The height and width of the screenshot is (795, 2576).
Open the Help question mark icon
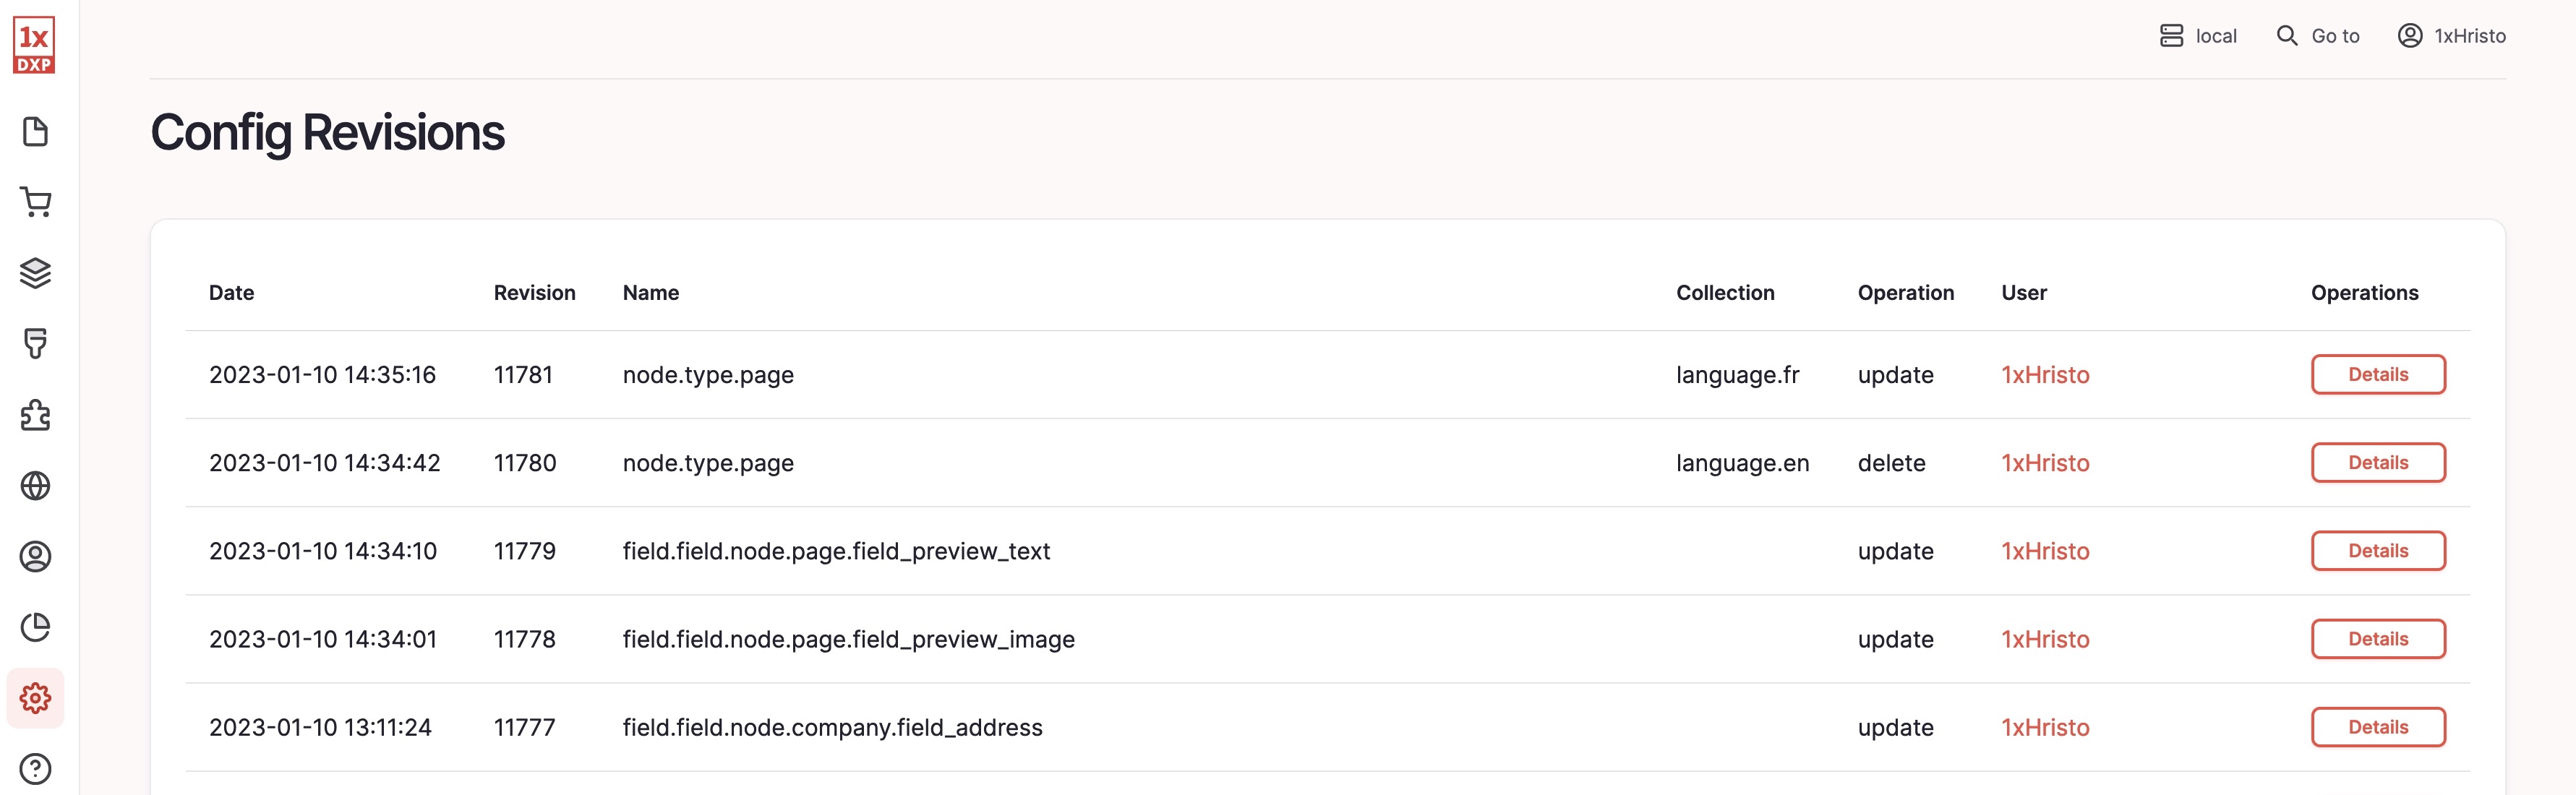[35, 769]
